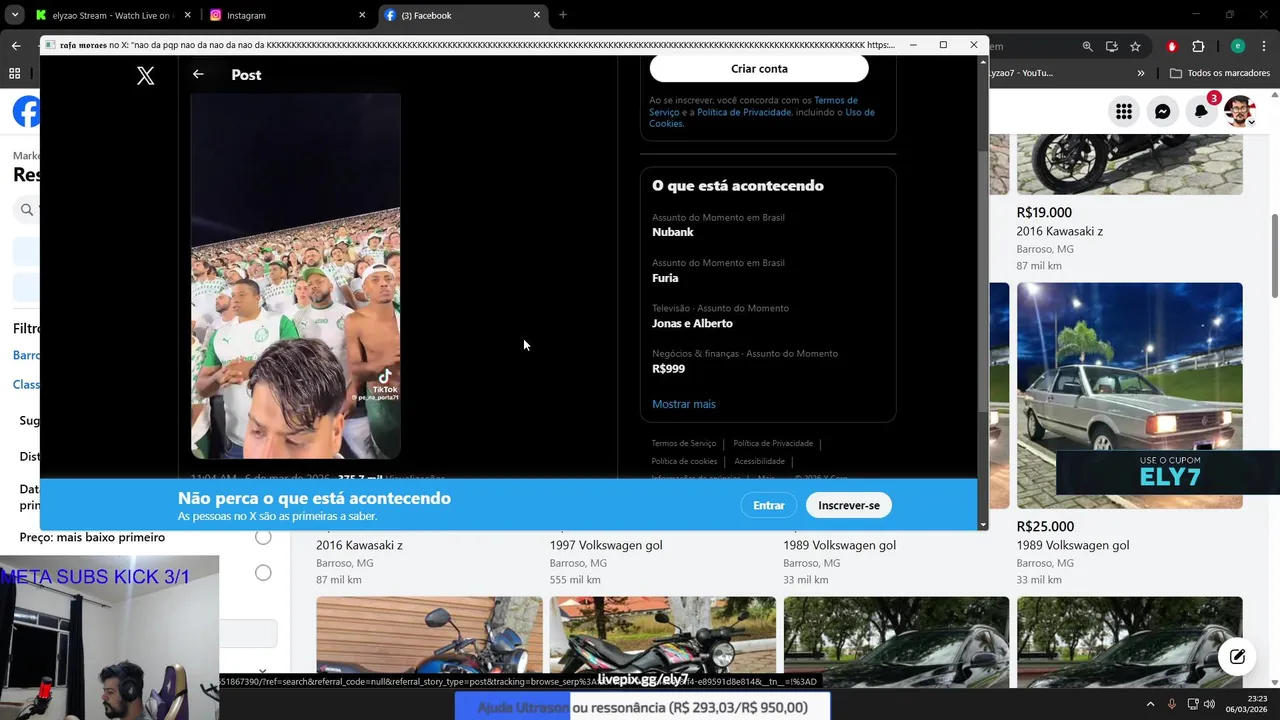Screen dimensions: 1280x720
Task: Open the Chrome extensions puzzle icon
Action: pyautogui.click(x=1199, y=46)
